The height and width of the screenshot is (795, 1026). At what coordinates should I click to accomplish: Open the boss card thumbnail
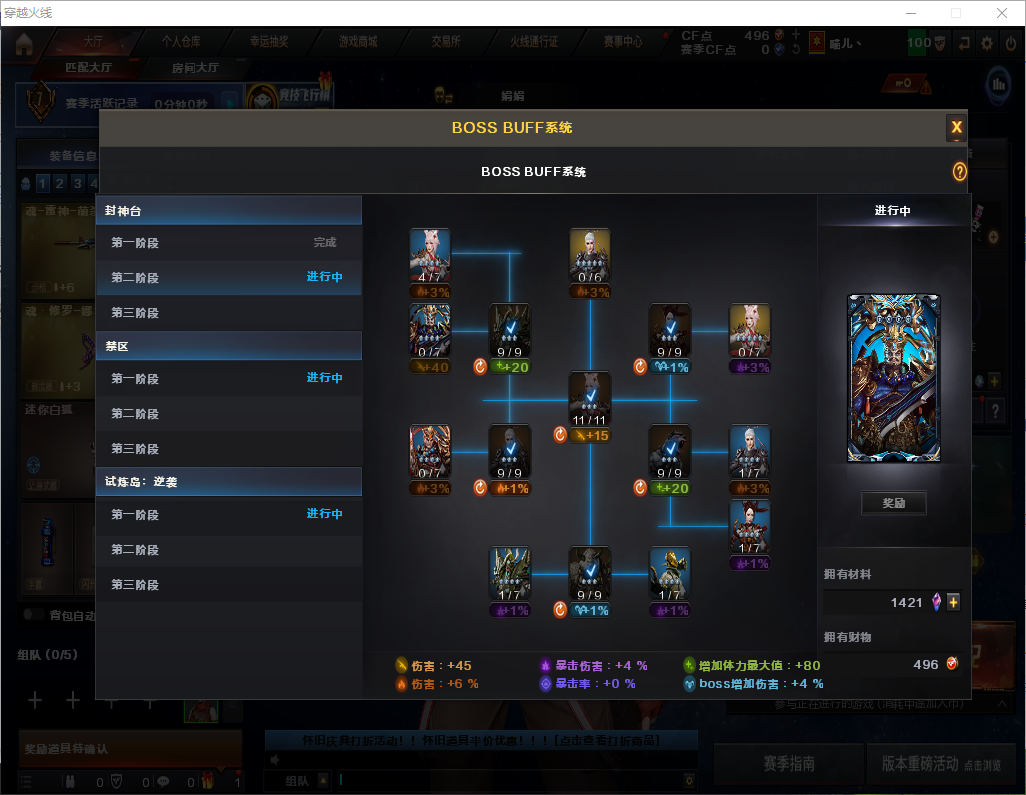point(893,378)
